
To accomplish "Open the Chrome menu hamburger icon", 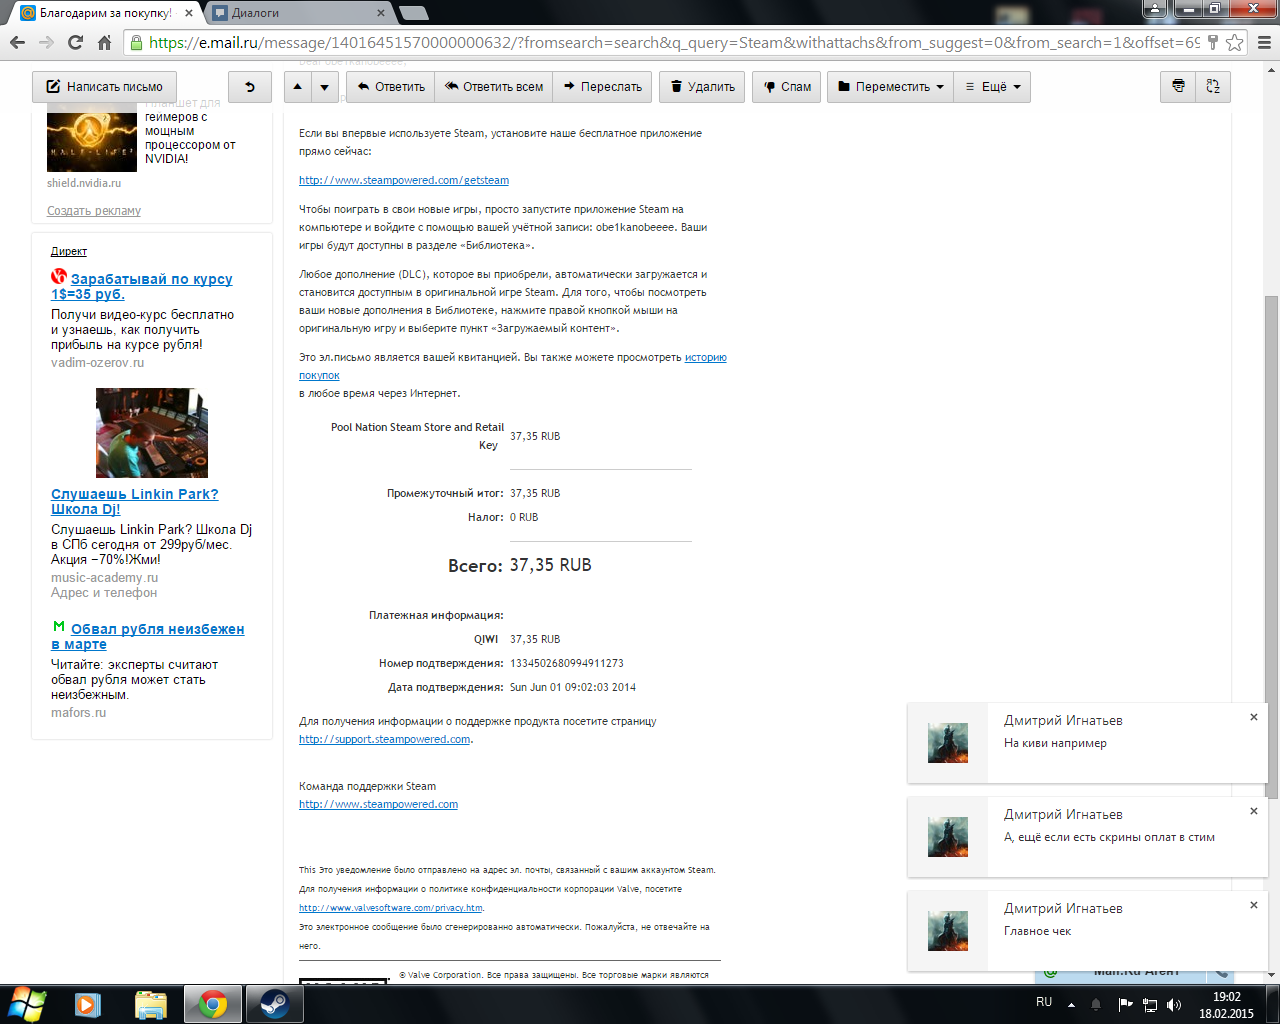I will 1264,42.
